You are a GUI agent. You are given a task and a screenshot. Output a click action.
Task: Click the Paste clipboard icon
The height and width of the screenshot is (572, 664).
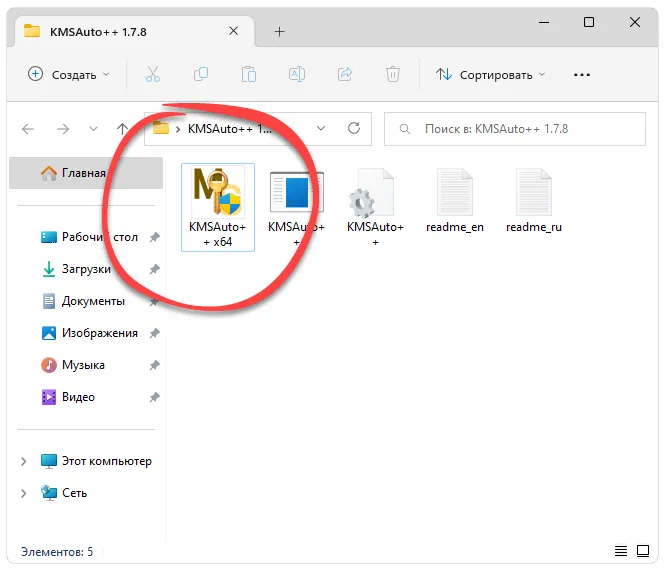click(249, 75)
